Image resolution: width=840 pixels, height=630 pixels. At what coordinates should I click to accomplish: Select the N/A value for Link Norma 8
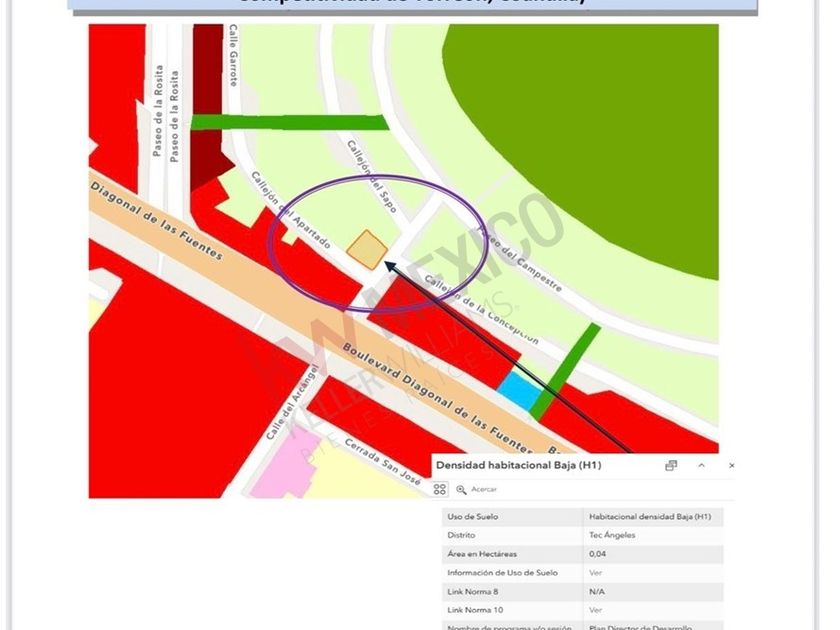pyautogui.click(x=596, y=591)
